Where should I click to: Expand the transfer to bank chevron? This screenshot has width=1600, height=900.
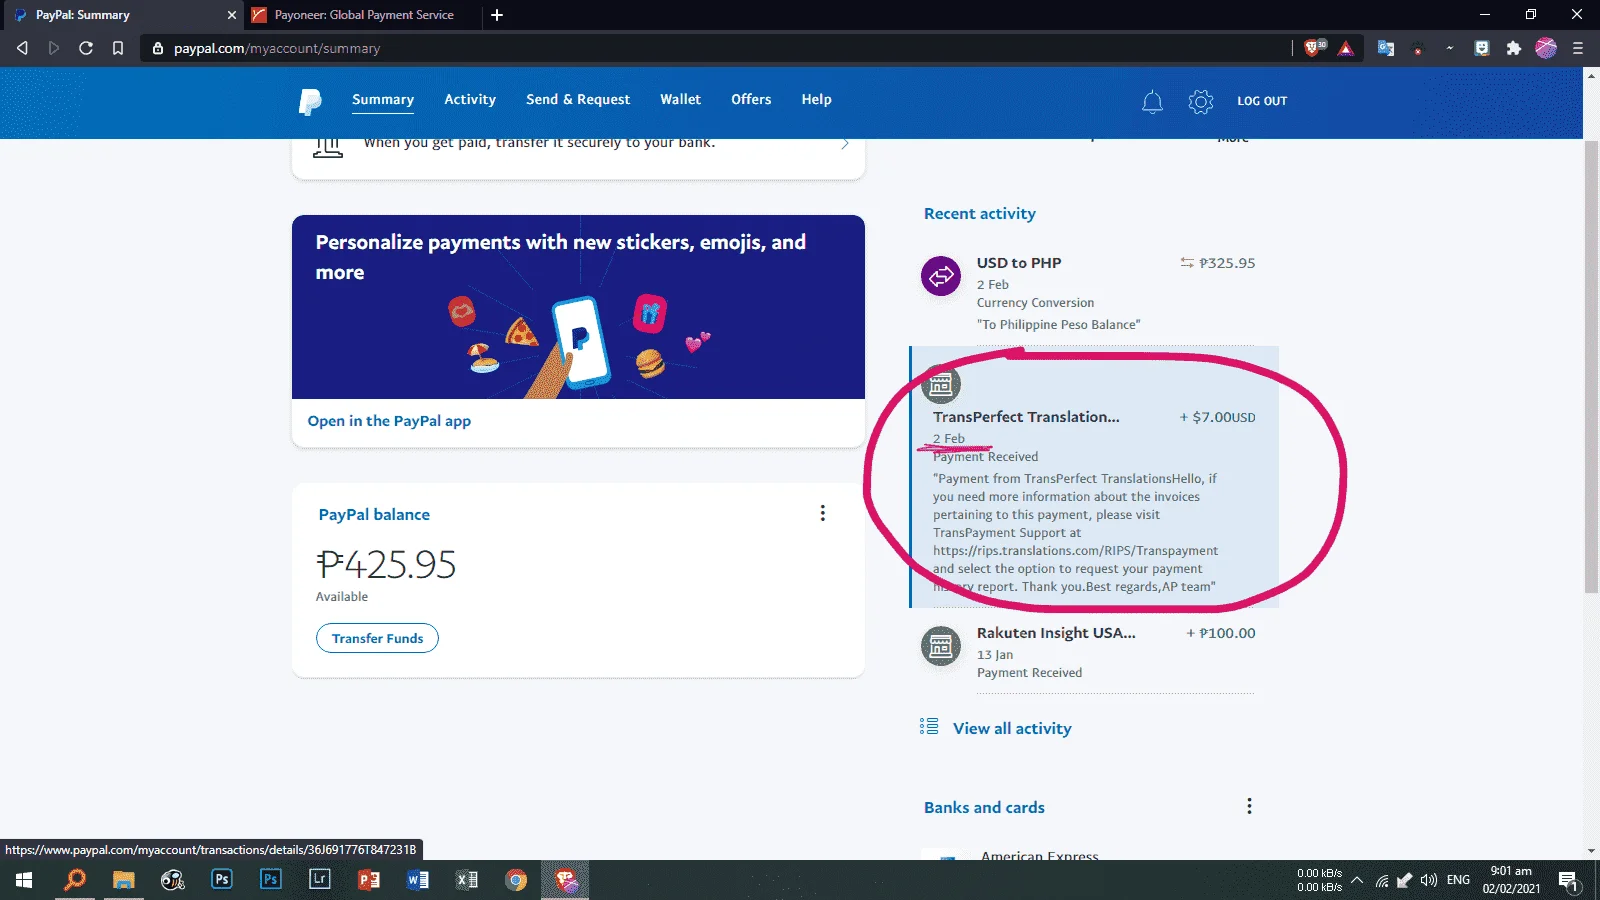[x=845, y=144]
